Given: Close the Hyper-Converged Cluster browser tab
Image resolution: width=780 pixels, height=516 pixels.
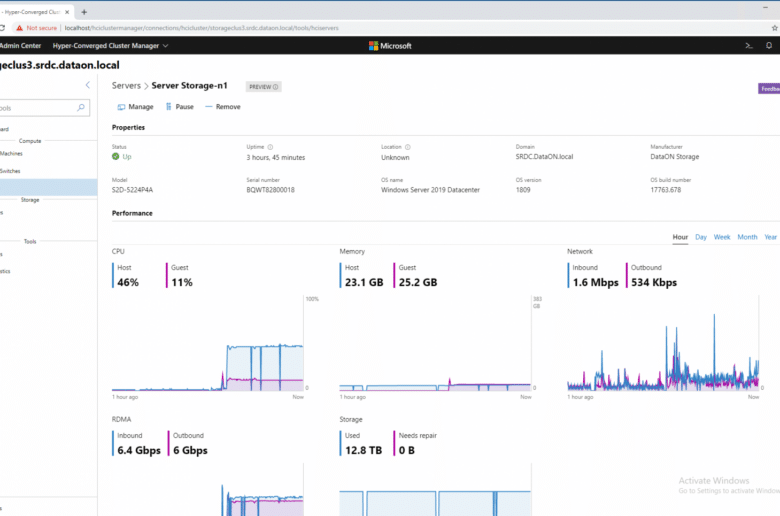Looking at the screenshot, I should 67,12.
